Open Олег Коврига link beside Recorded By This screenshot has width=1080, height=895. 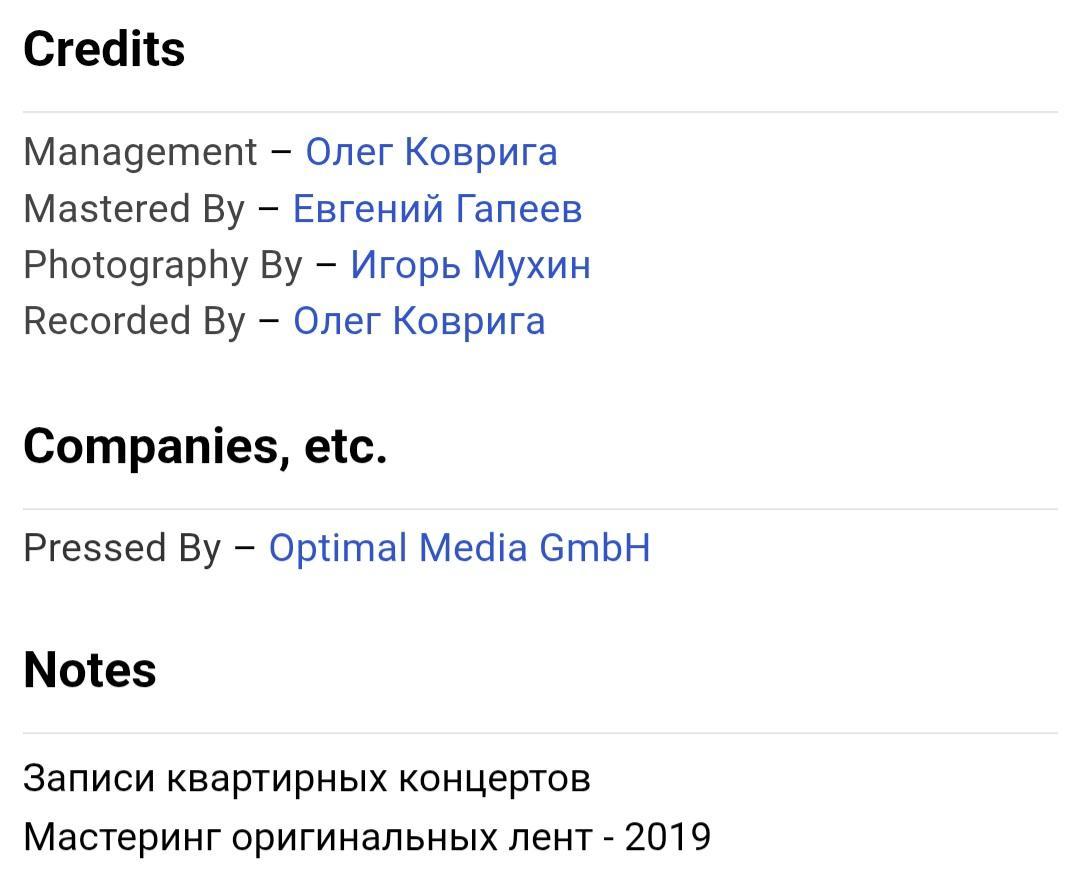[419, 322]
